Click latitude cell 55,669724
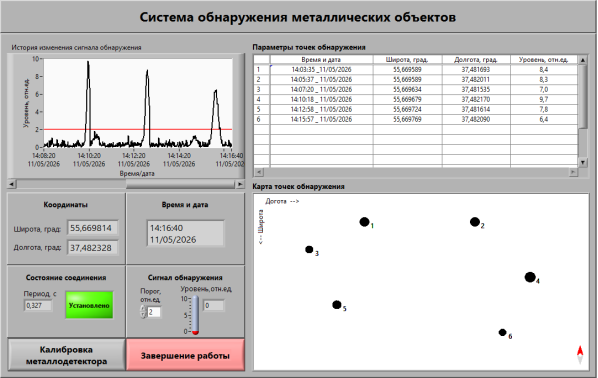598x378 pixels. (407, 109)
